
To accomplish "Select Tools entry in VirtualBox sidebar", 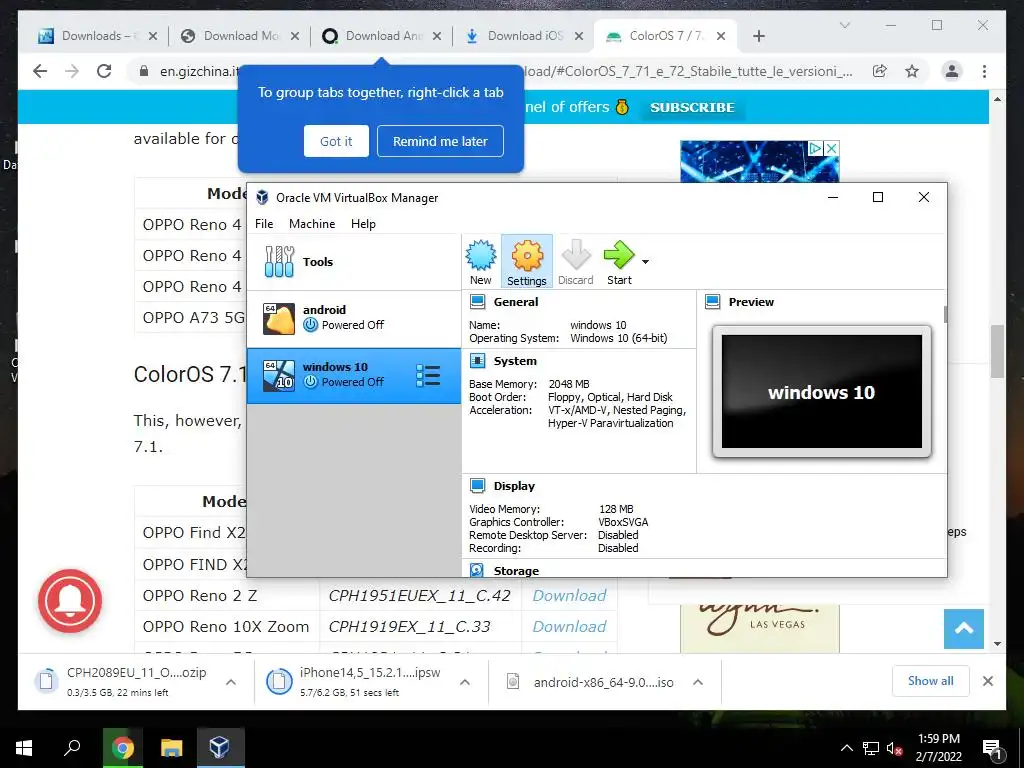I will click(x=354, y=262).
